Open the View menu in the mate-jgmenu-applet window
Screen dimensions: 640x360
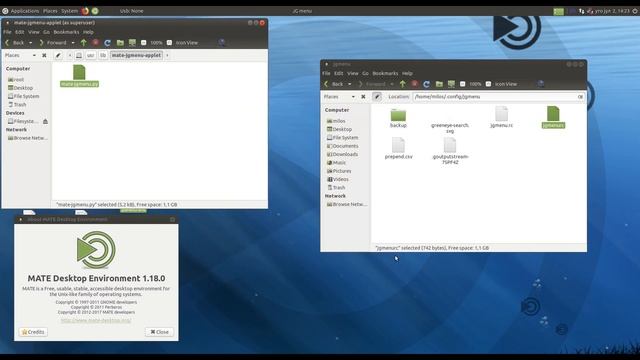click(34, 32)
